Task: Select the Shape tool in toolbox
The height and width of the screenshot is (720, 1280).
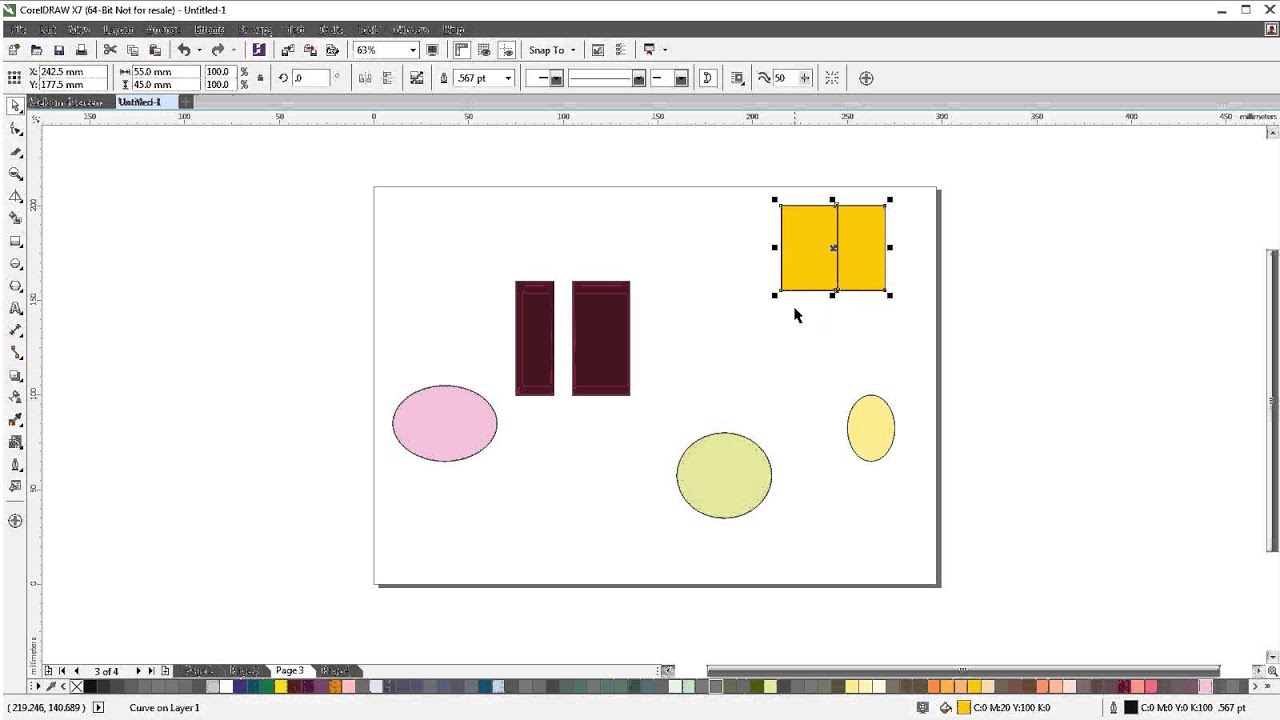Action: (15, 129)
